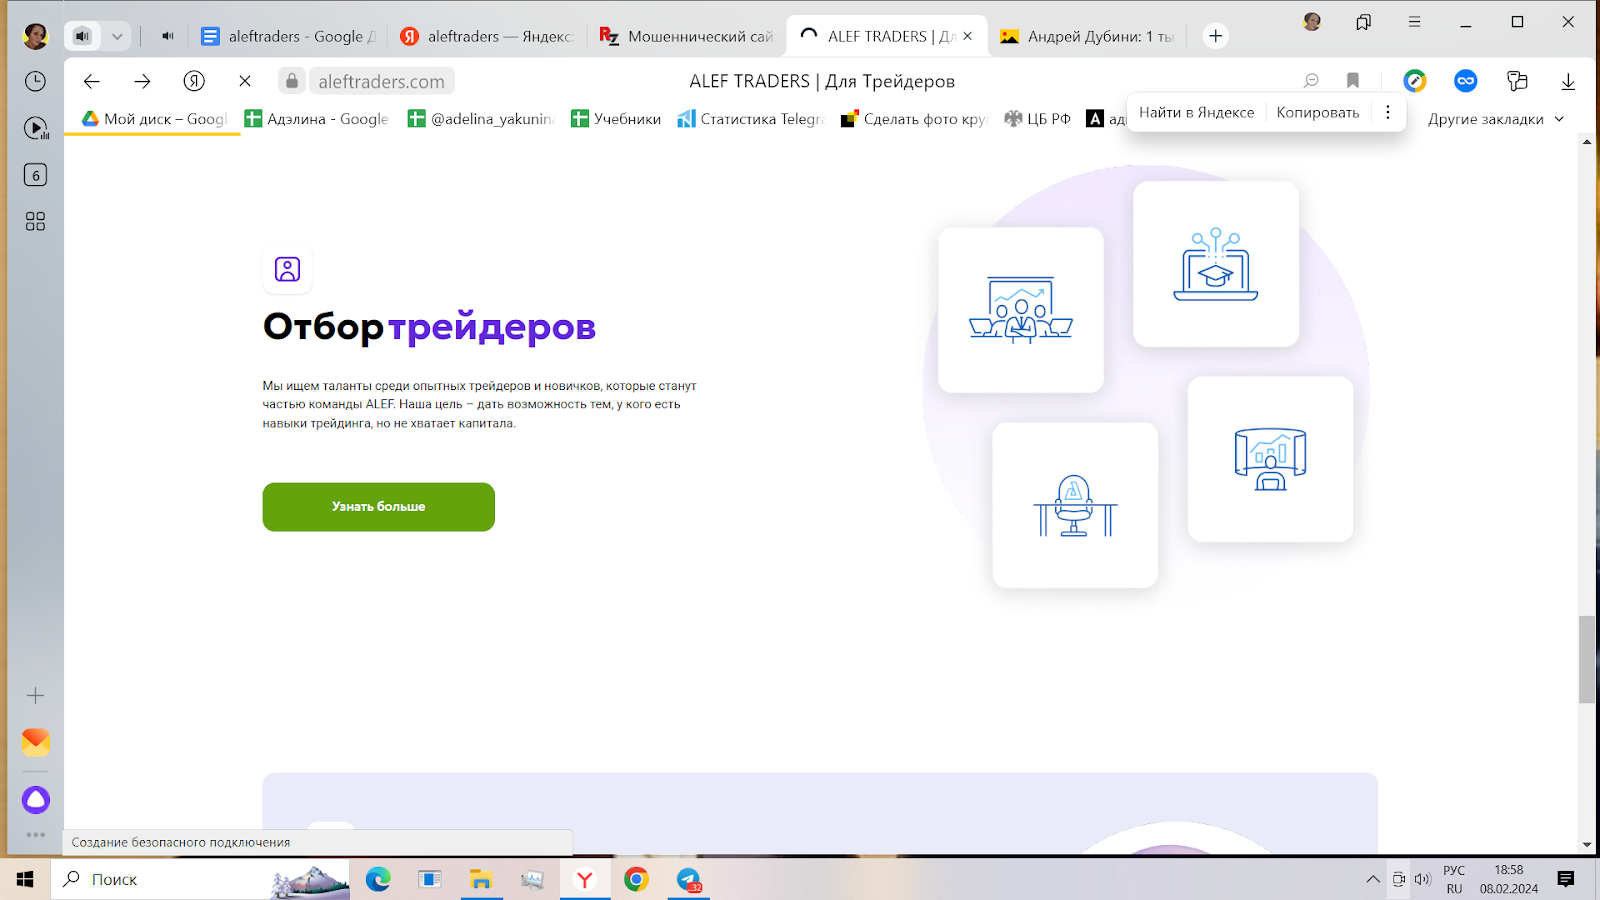Open Google Chrome from taskbar
1600x900 pixels.
point(636,879)
